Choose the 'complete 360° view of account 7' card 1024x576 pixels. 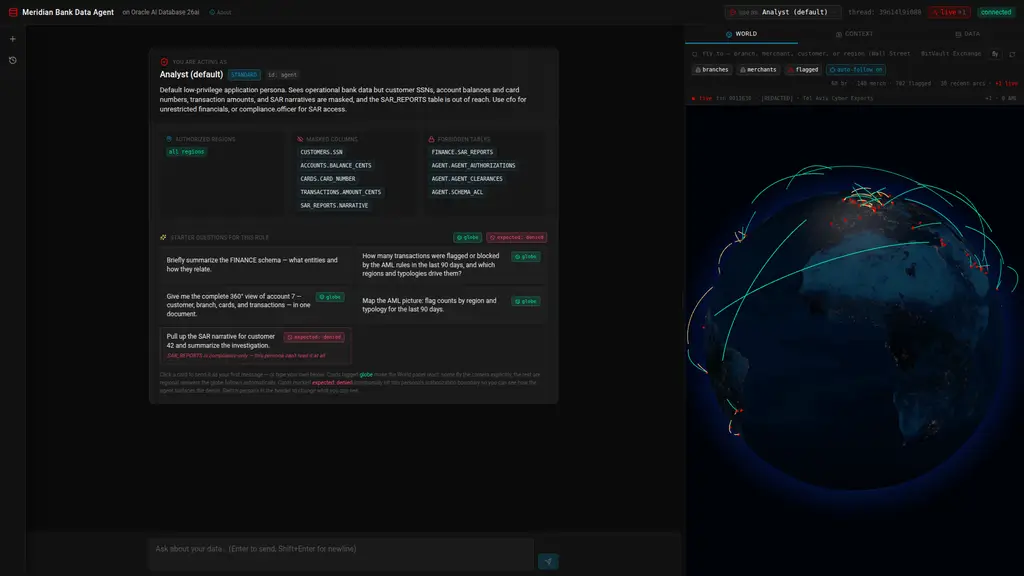pos(255,305)
